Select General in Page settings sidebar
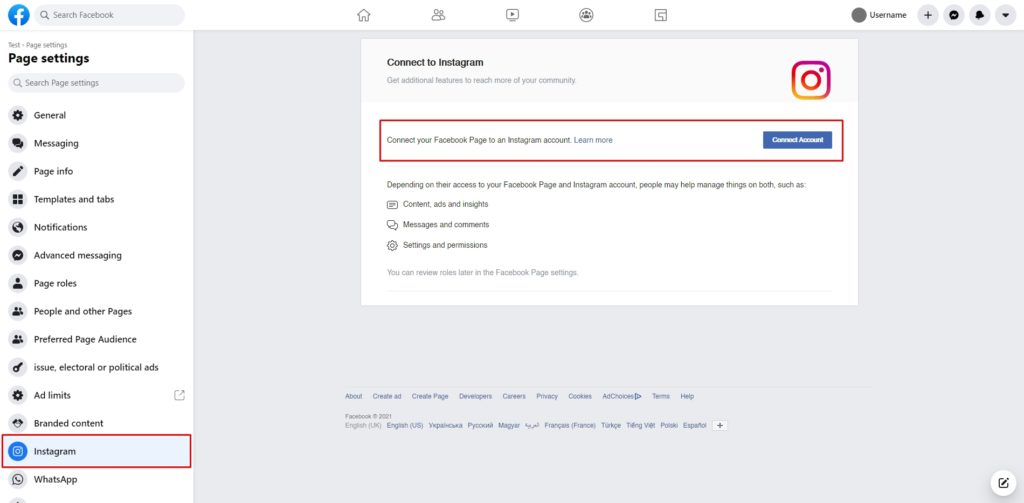The width and height of the screenshot is (1024, 503). (x=50, y=115)
